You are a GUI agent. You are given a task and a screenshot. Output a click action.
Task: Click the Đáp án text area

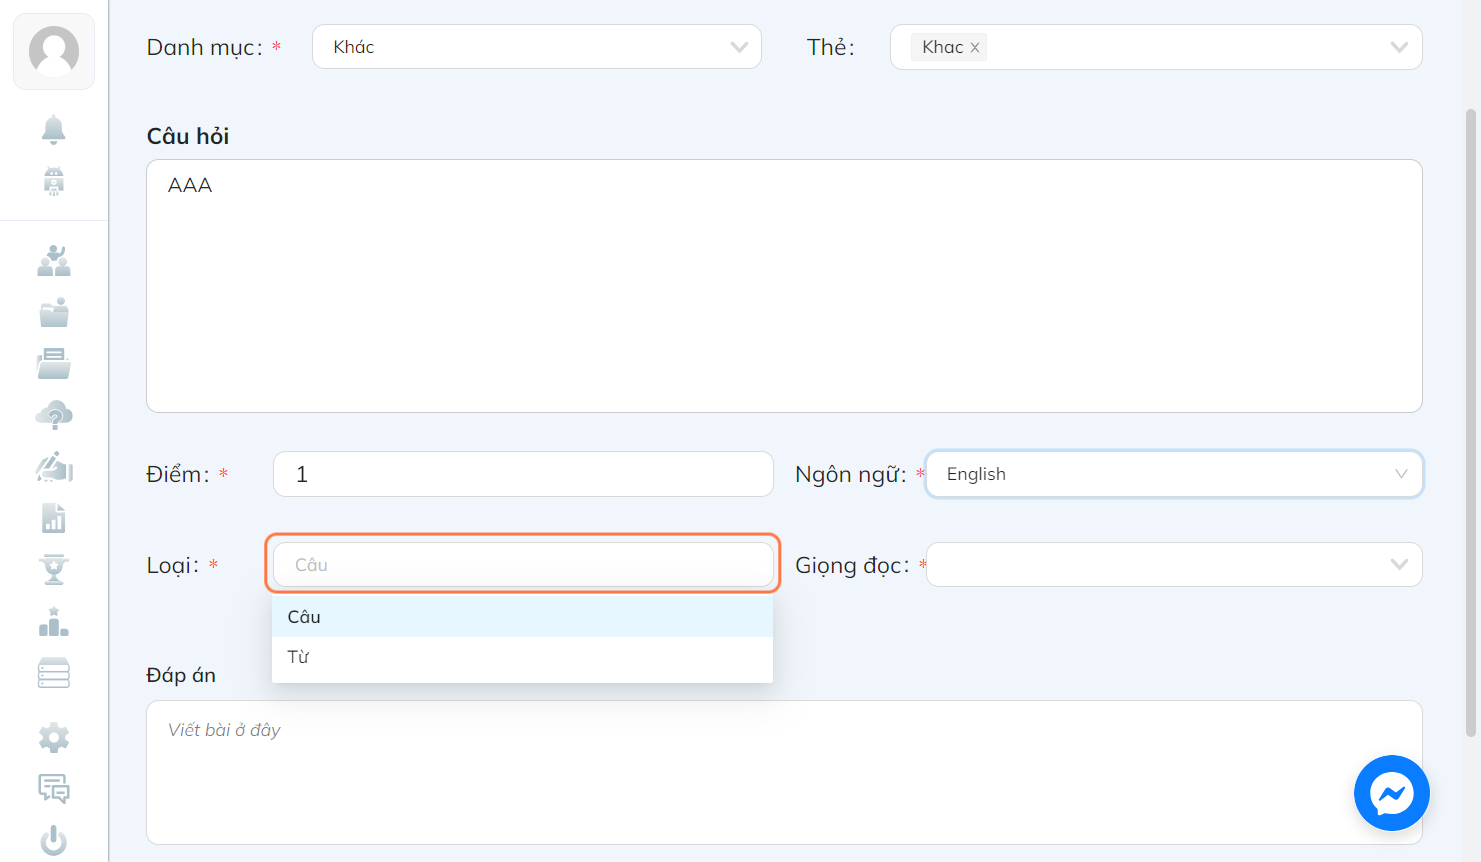(784, 772)
